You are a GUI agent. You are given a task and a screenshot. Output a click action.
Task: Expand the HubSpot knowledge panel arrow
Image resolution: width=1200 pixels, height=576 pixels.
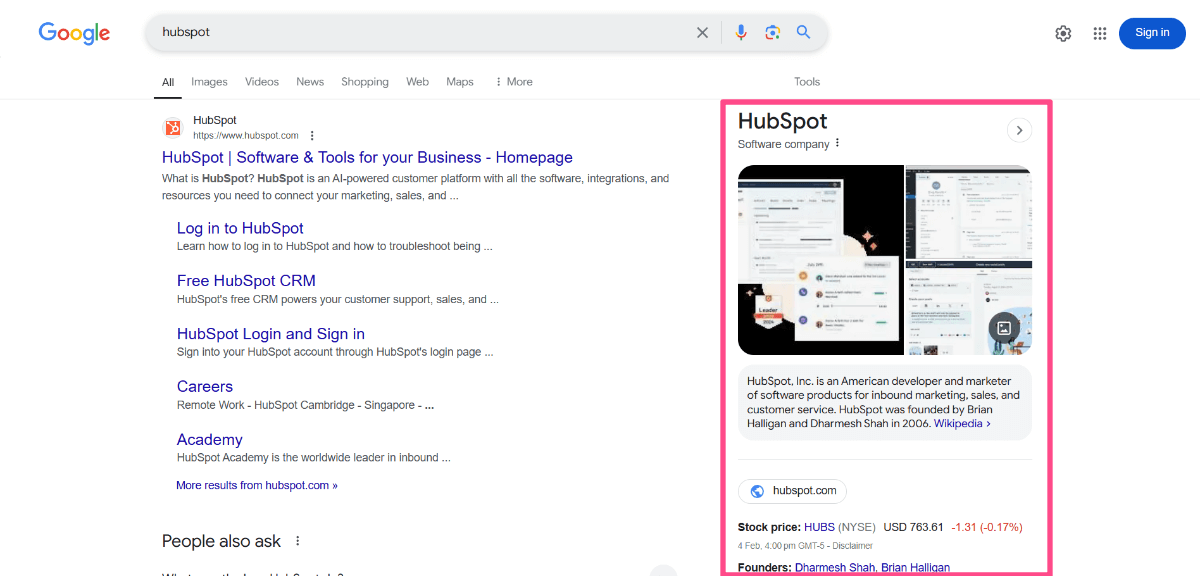1019,130
